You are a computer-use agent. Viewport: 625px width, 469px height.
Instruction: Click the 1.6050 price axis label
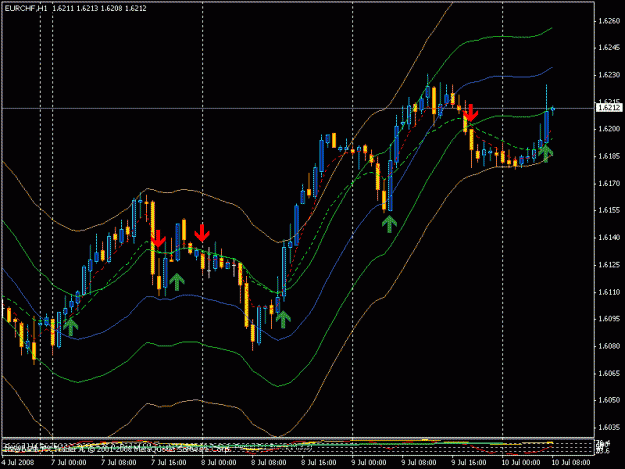(x=609, y=400)
